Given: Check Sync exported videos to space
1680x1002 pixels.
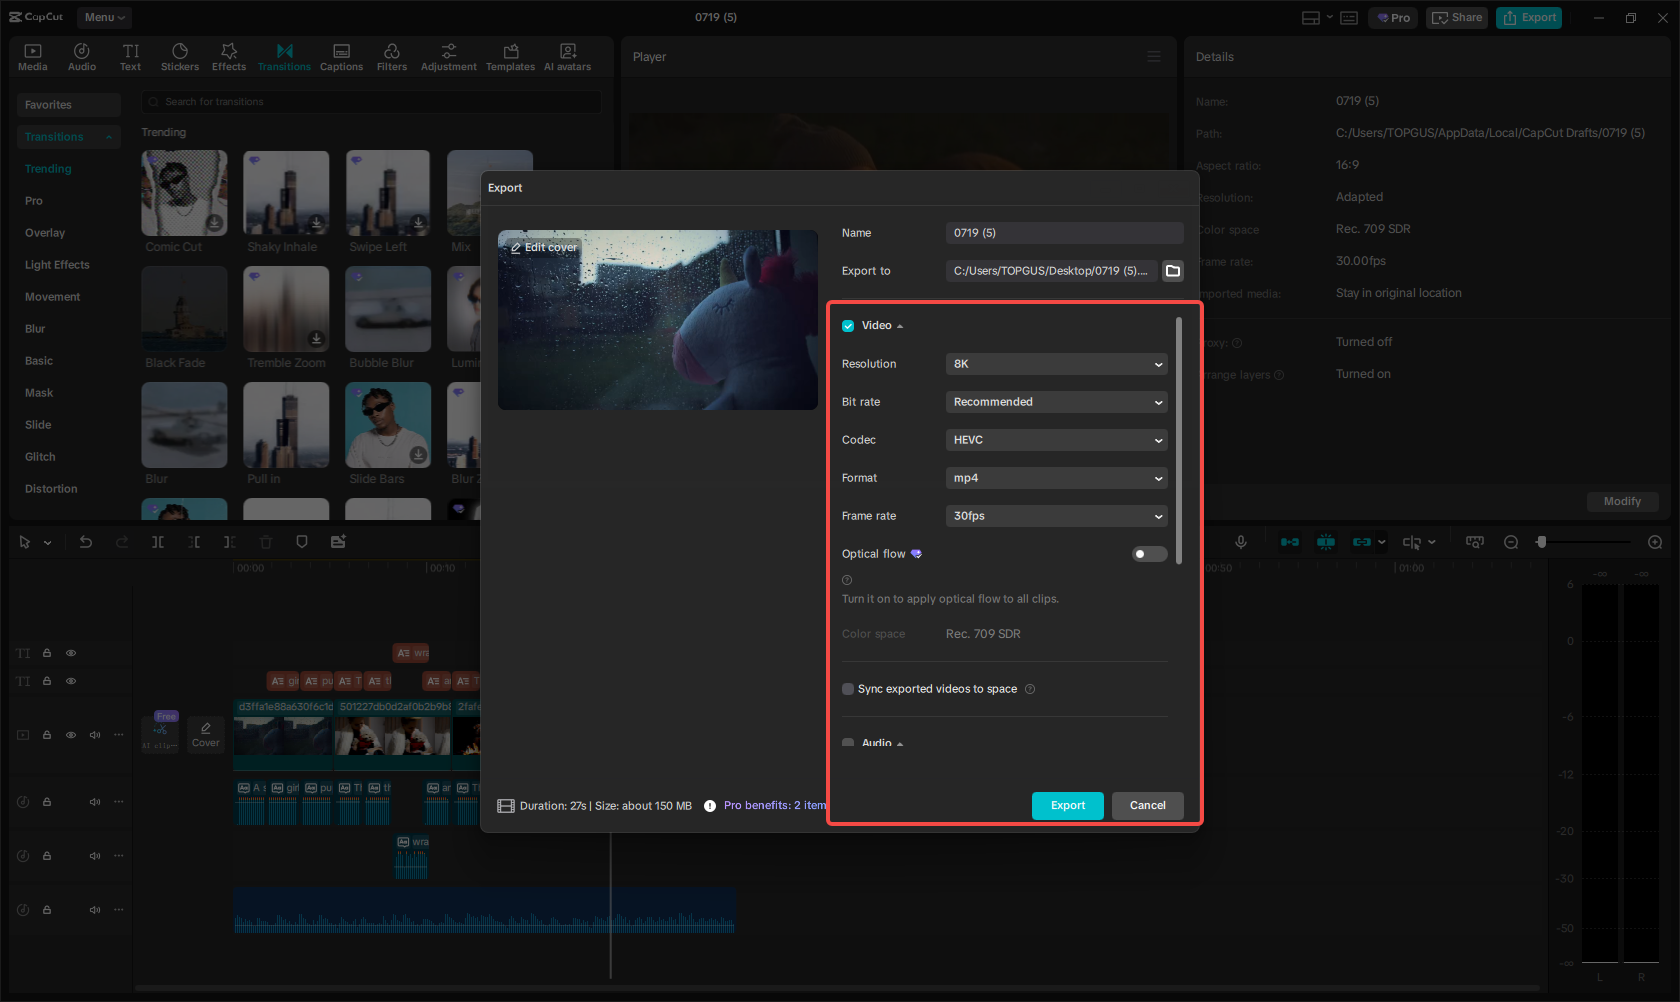Looking at the screenshot, I should (847, 689).
